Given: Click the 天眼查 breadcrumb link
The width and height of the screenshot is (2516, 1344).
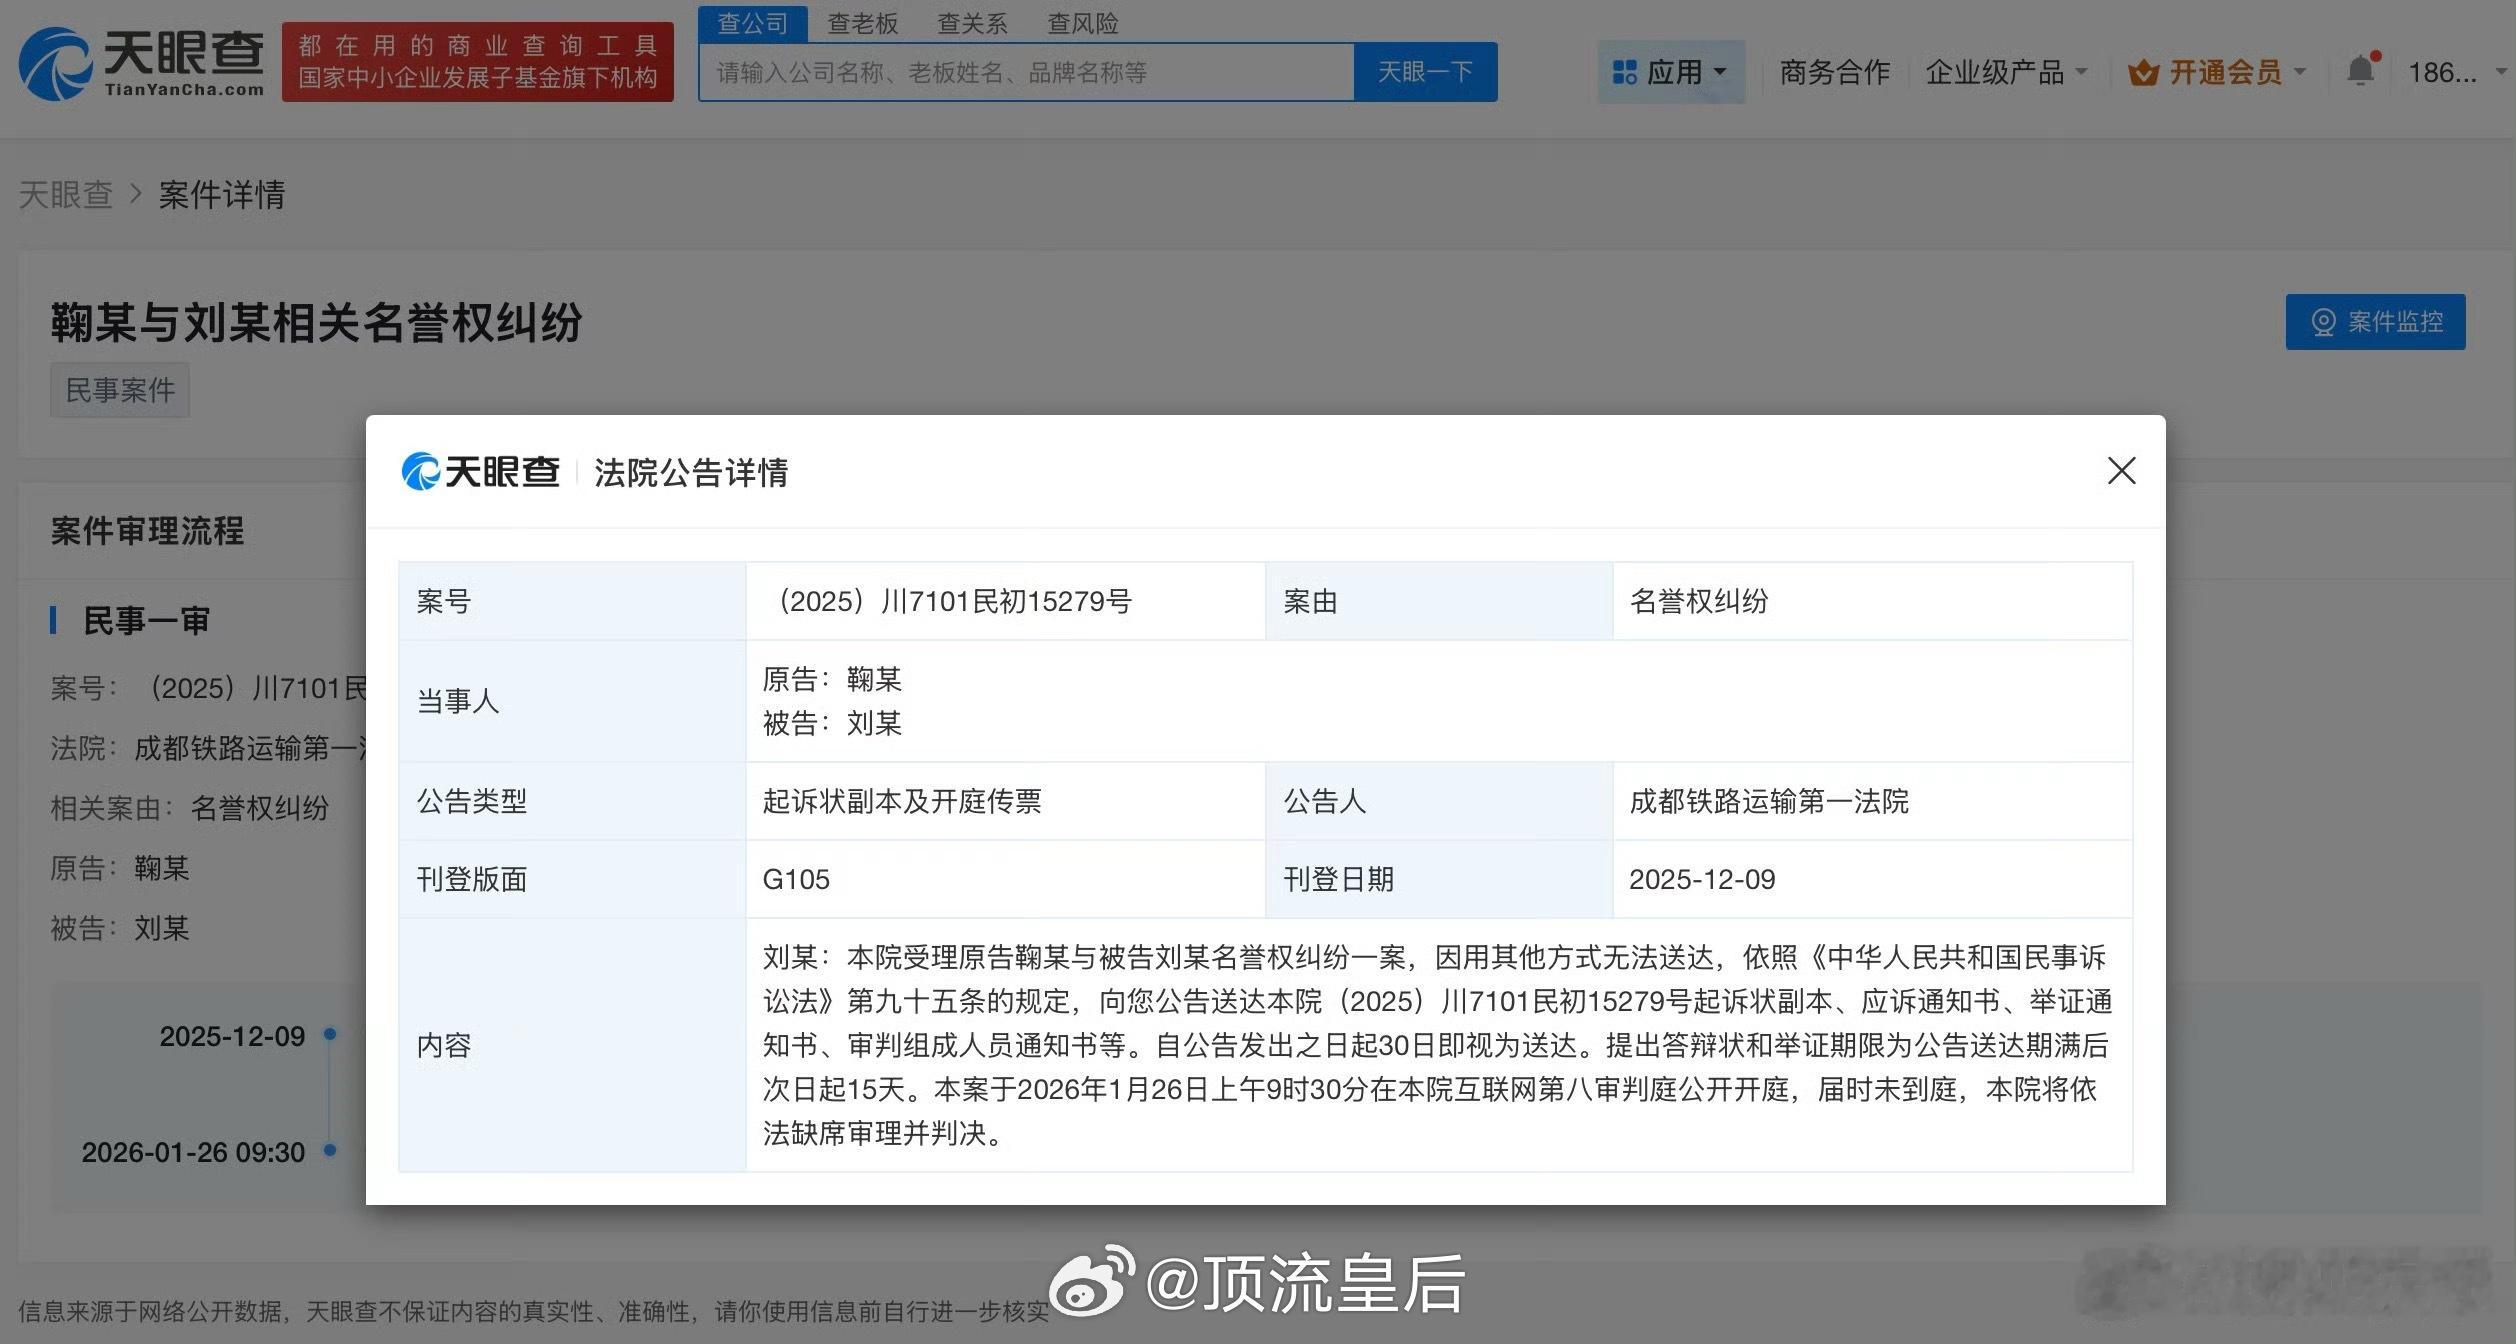Looking at the screenshot, I should click(66, 195).
